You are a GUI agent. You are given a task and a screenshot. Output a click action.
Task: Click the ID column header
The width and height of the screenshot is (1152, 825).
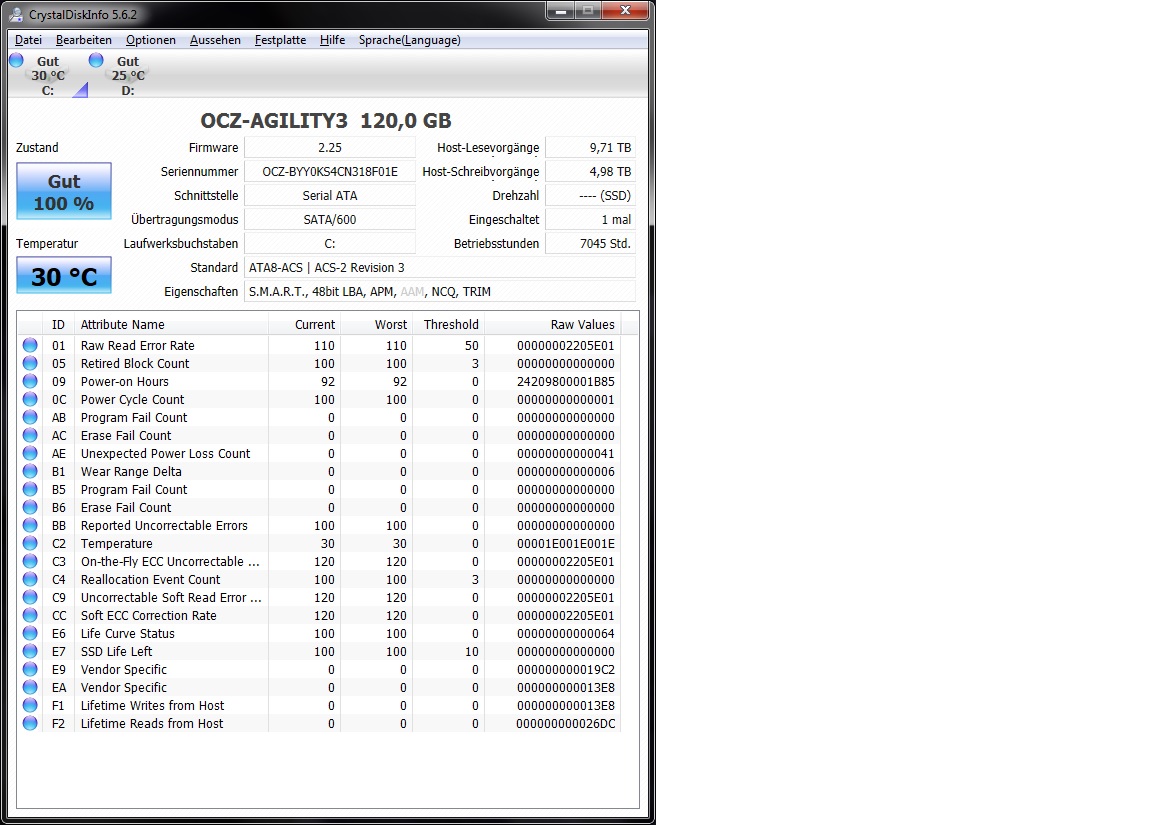click(59, 324)
